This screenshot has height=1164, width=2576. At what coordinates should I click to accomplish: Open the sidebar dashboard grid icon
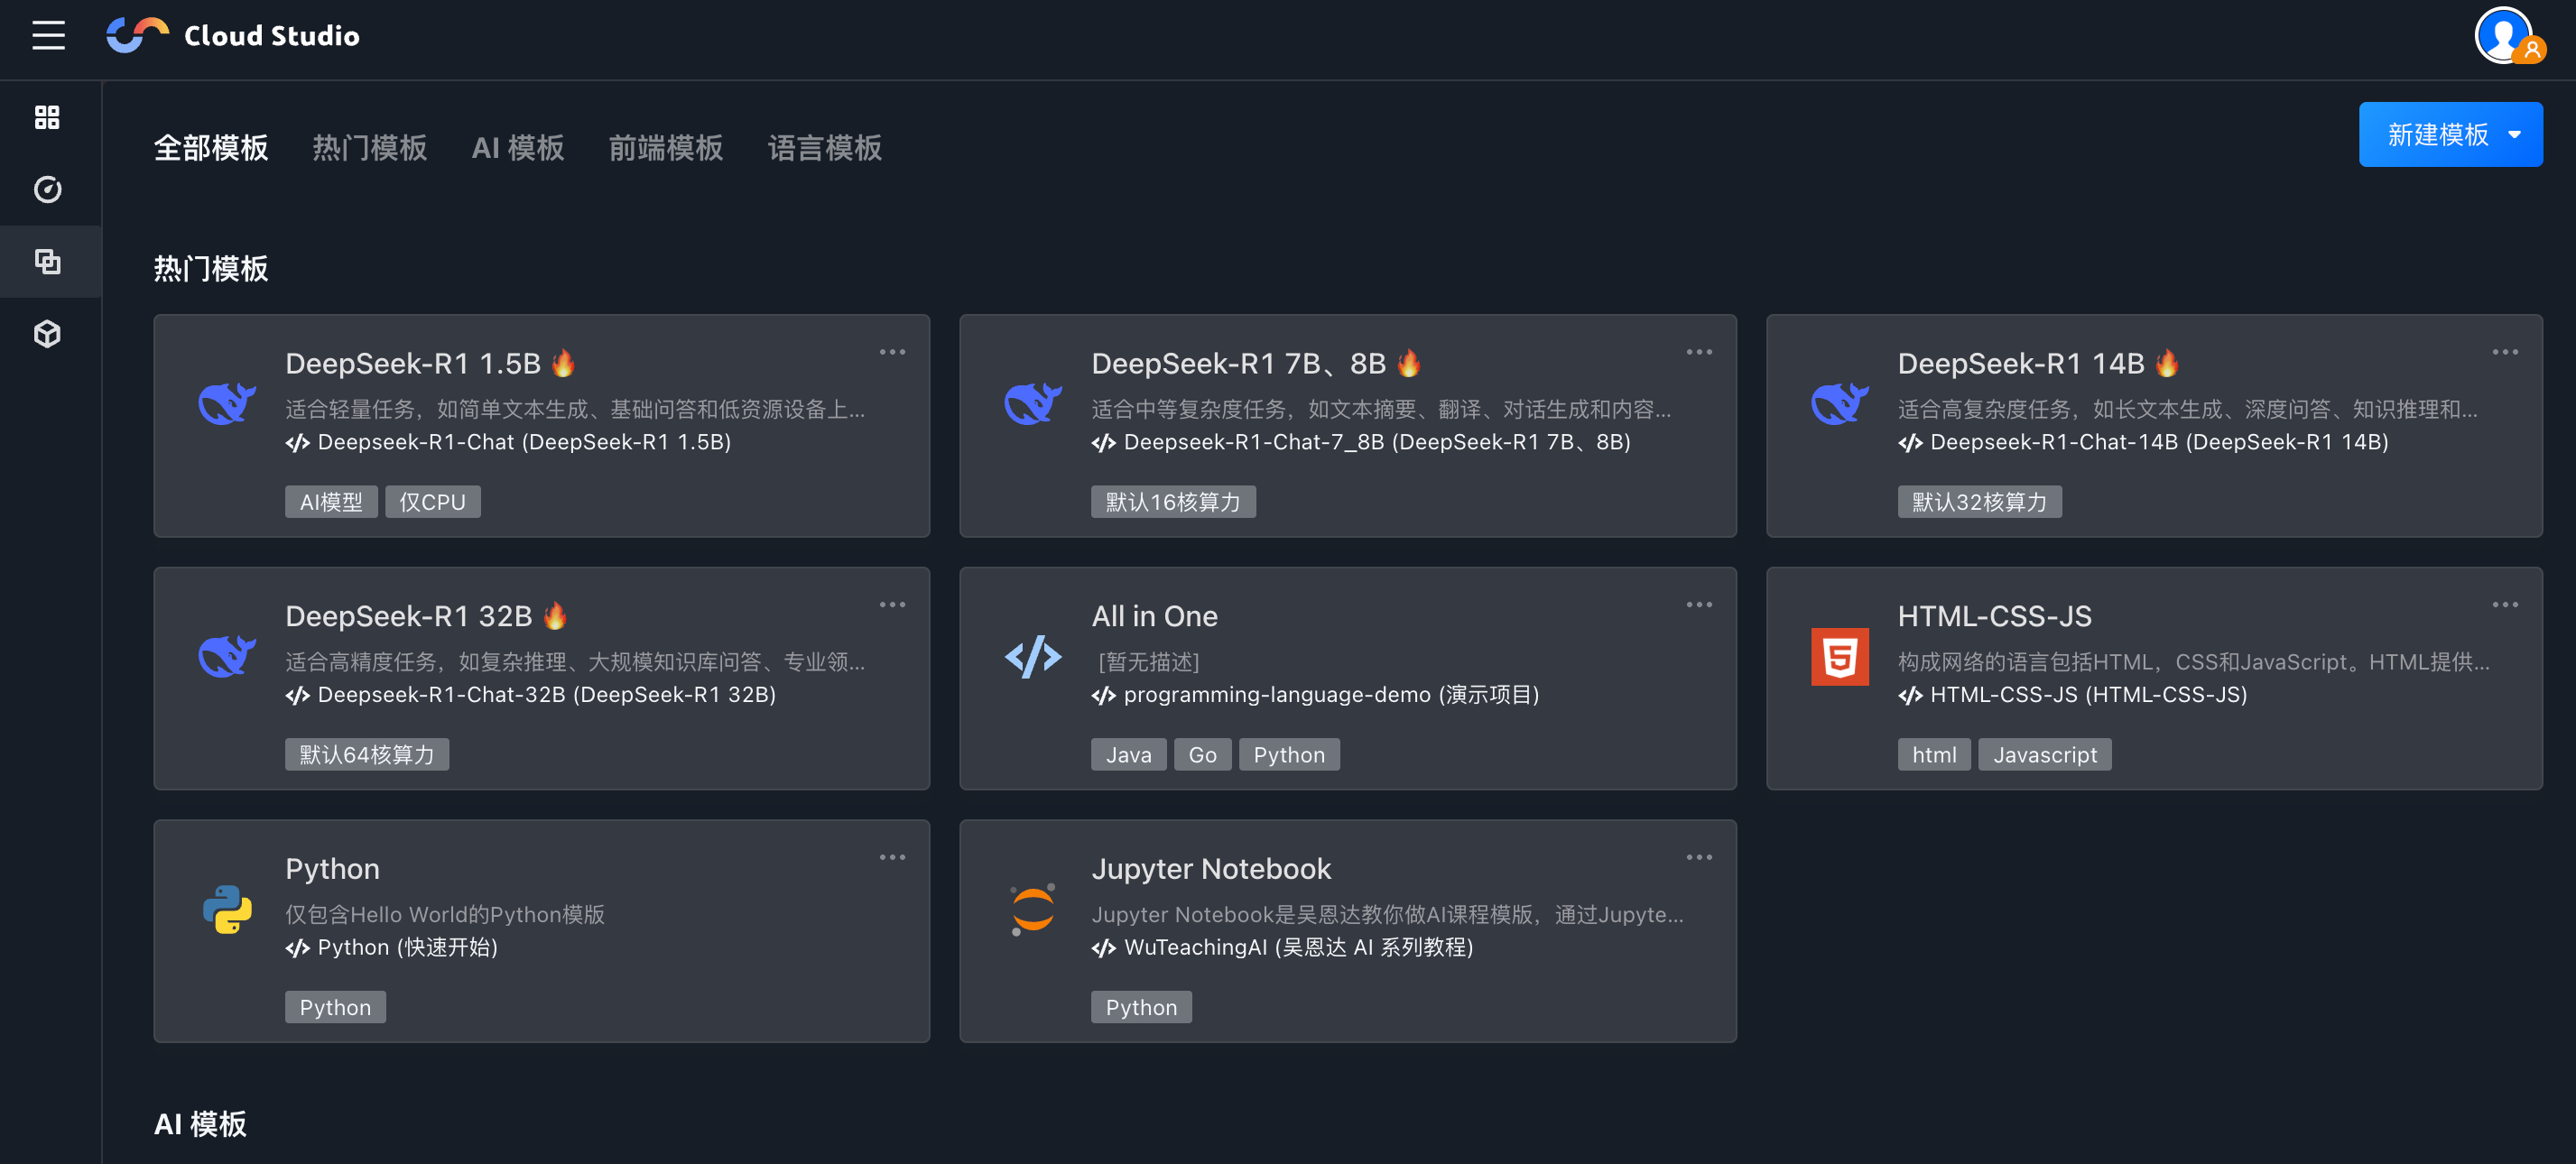(x=47, y=117)
